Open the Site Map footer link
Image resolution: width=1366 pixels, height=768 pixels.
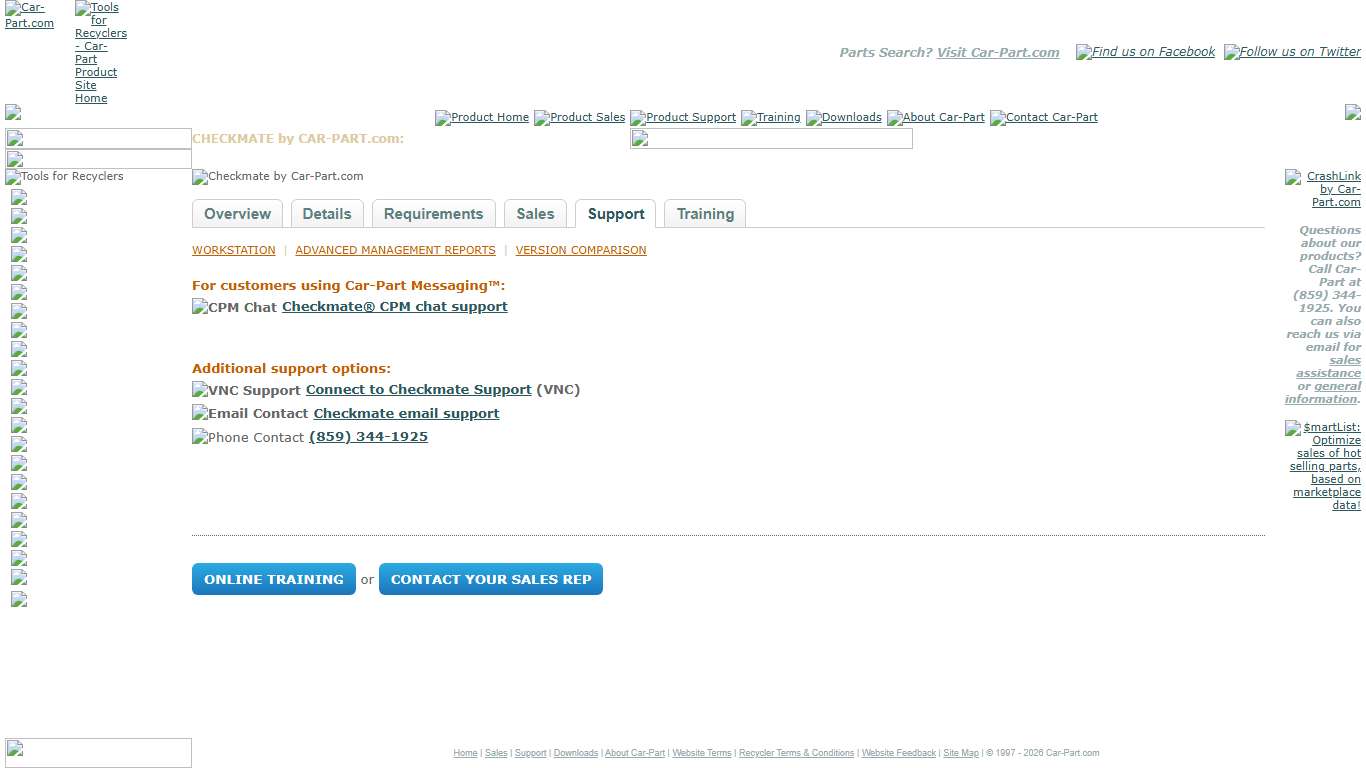pyautogui.click(x=960, y=753)
